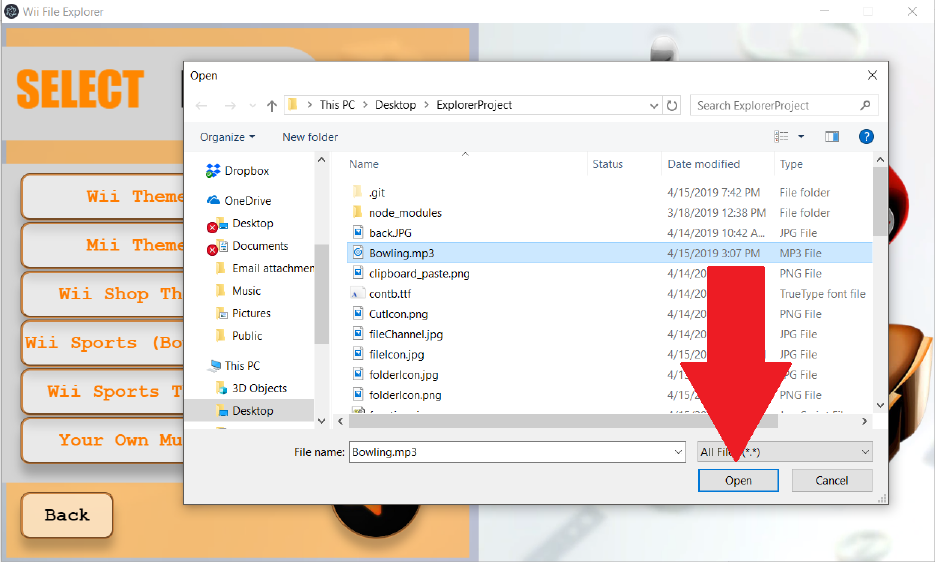
Task: Toggle the preview pane
Action: coord(832,137)
